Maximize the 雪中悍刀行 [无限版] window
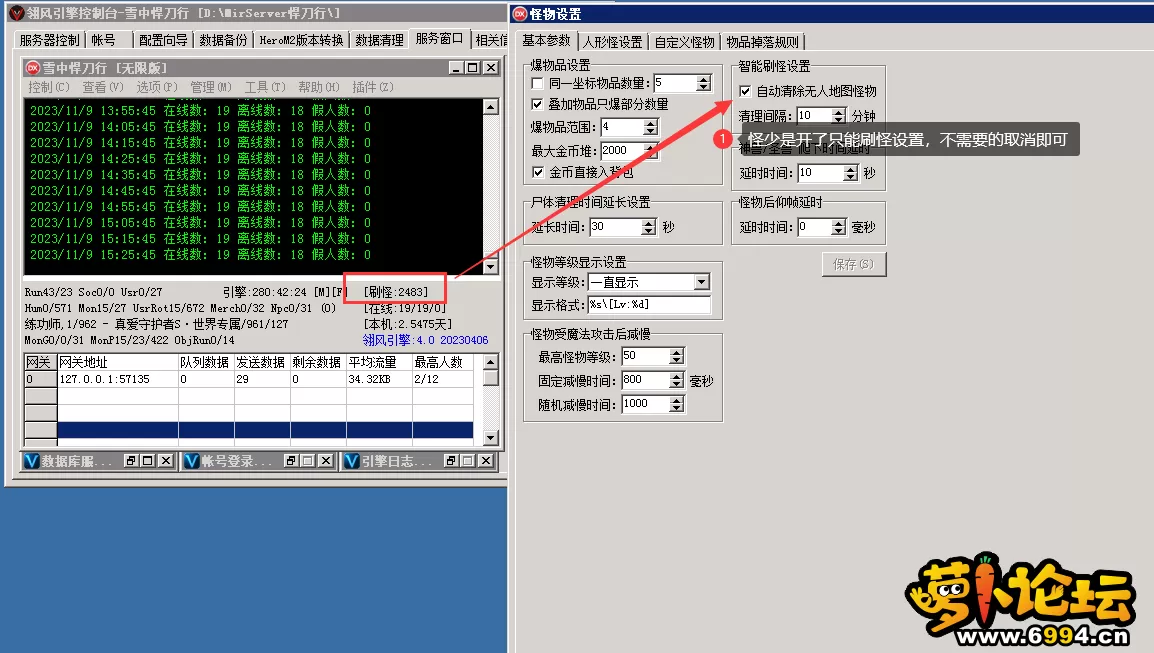Viewport: 1154px width, 653px height. [473, 68]
